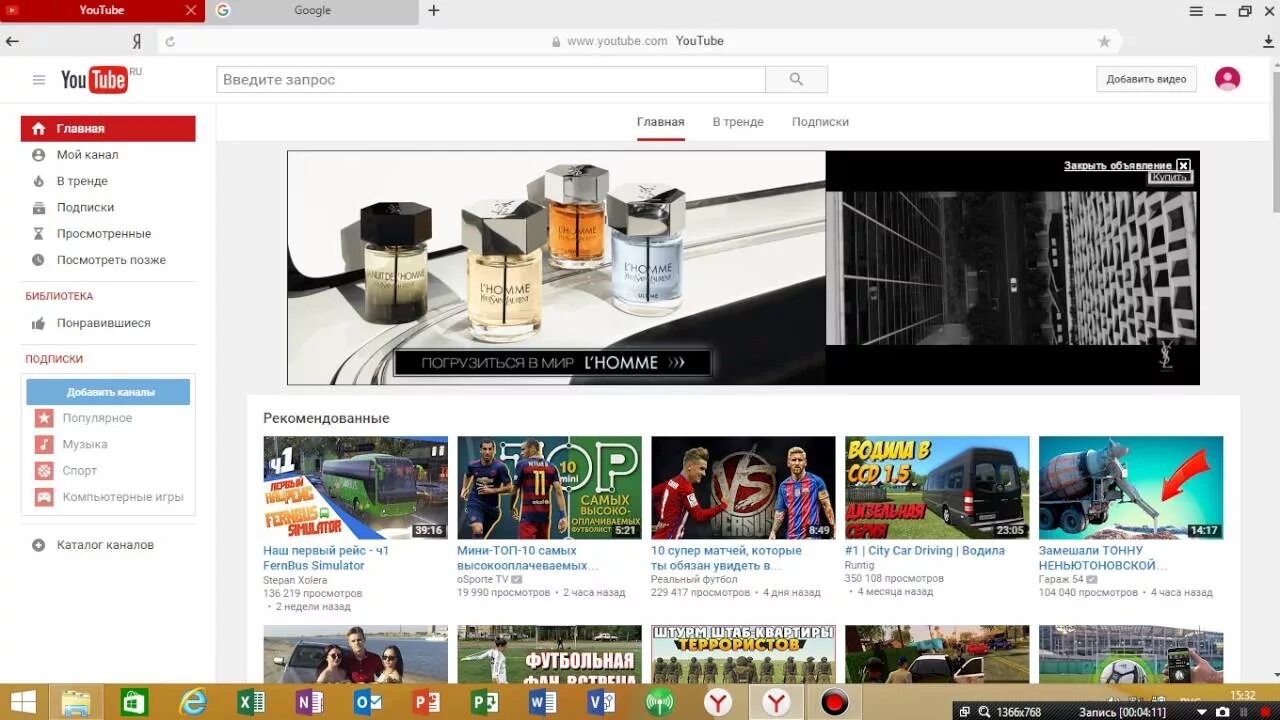Open Windows Store from the taskbar

tap(134, 703)
